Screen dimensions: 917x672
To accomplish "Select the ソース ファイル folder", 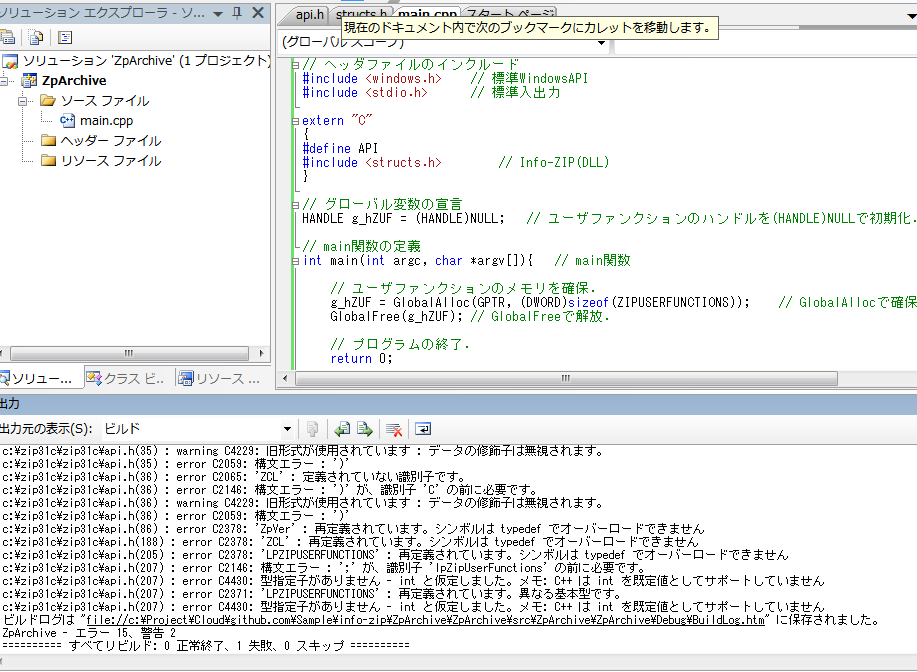I will (x=105, y=101).
